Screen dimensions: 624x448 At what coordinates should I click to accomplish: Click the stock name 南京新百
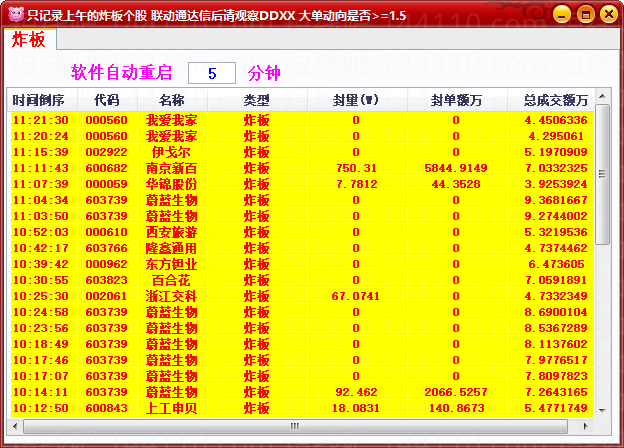pyautogui.click(x=172, y=168)
